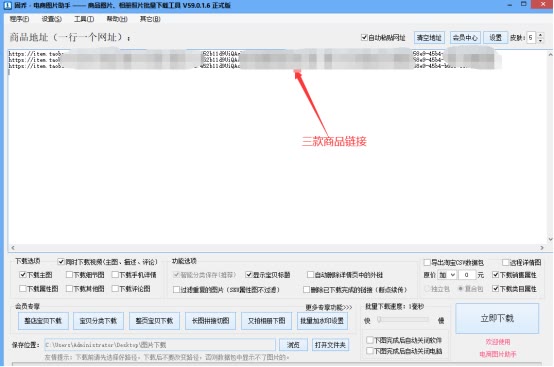Click the 整店宝贝下载 button
The image size is (554, 367).
tap(43, 321)
